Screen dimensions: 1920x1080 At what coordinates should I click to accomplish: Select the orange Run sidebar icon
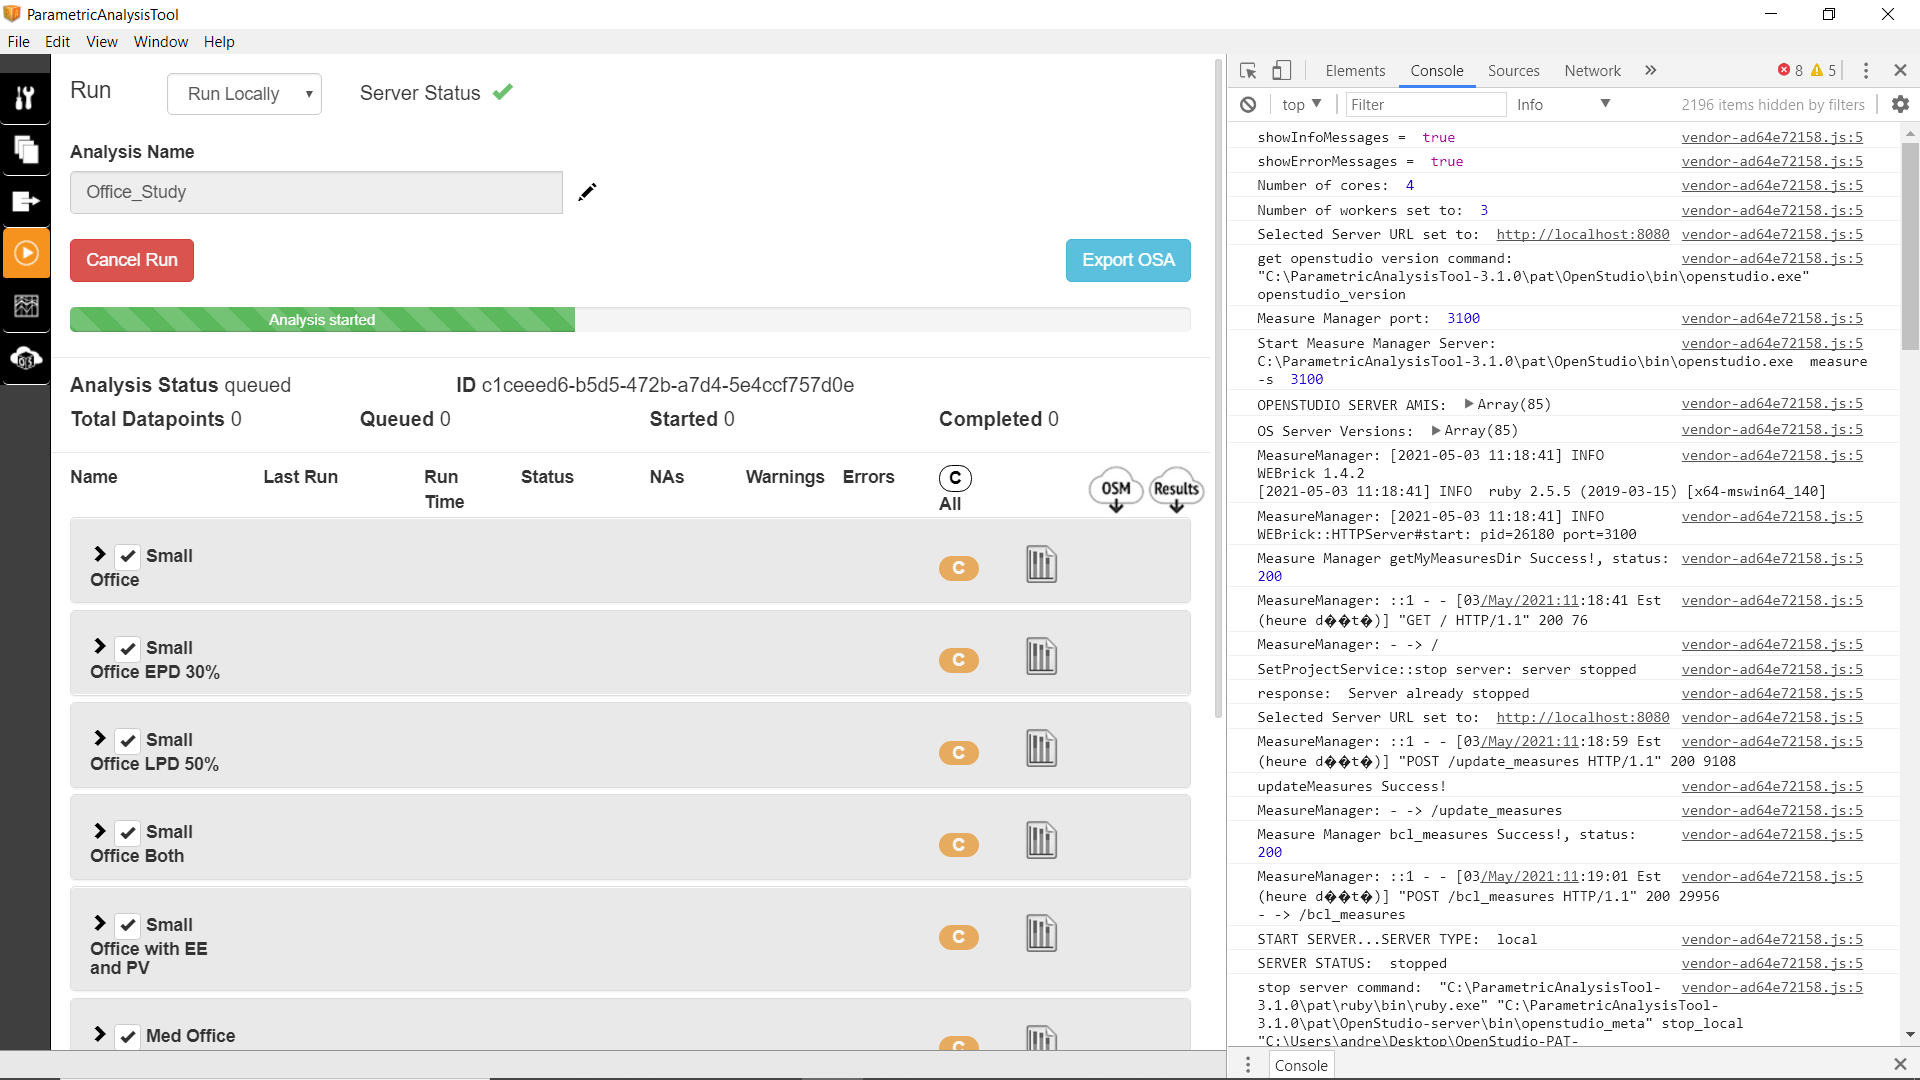(x=27, y=252)
